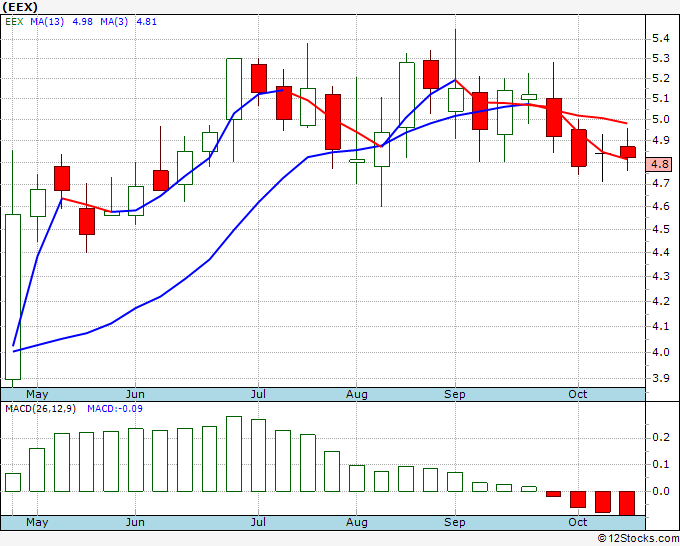Image resolution: width=680 pixels, height=546 pixels.
Task: Select the Jul marker on price timeline
Action: [x=258, y=394]
